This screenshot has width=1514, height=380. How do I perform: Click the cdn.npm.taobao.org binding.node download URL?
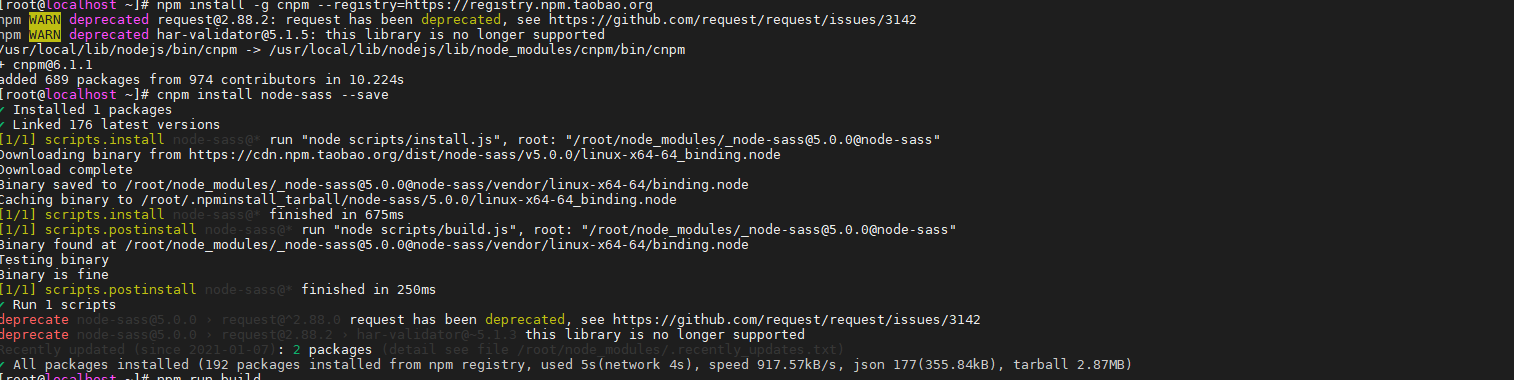485,155
